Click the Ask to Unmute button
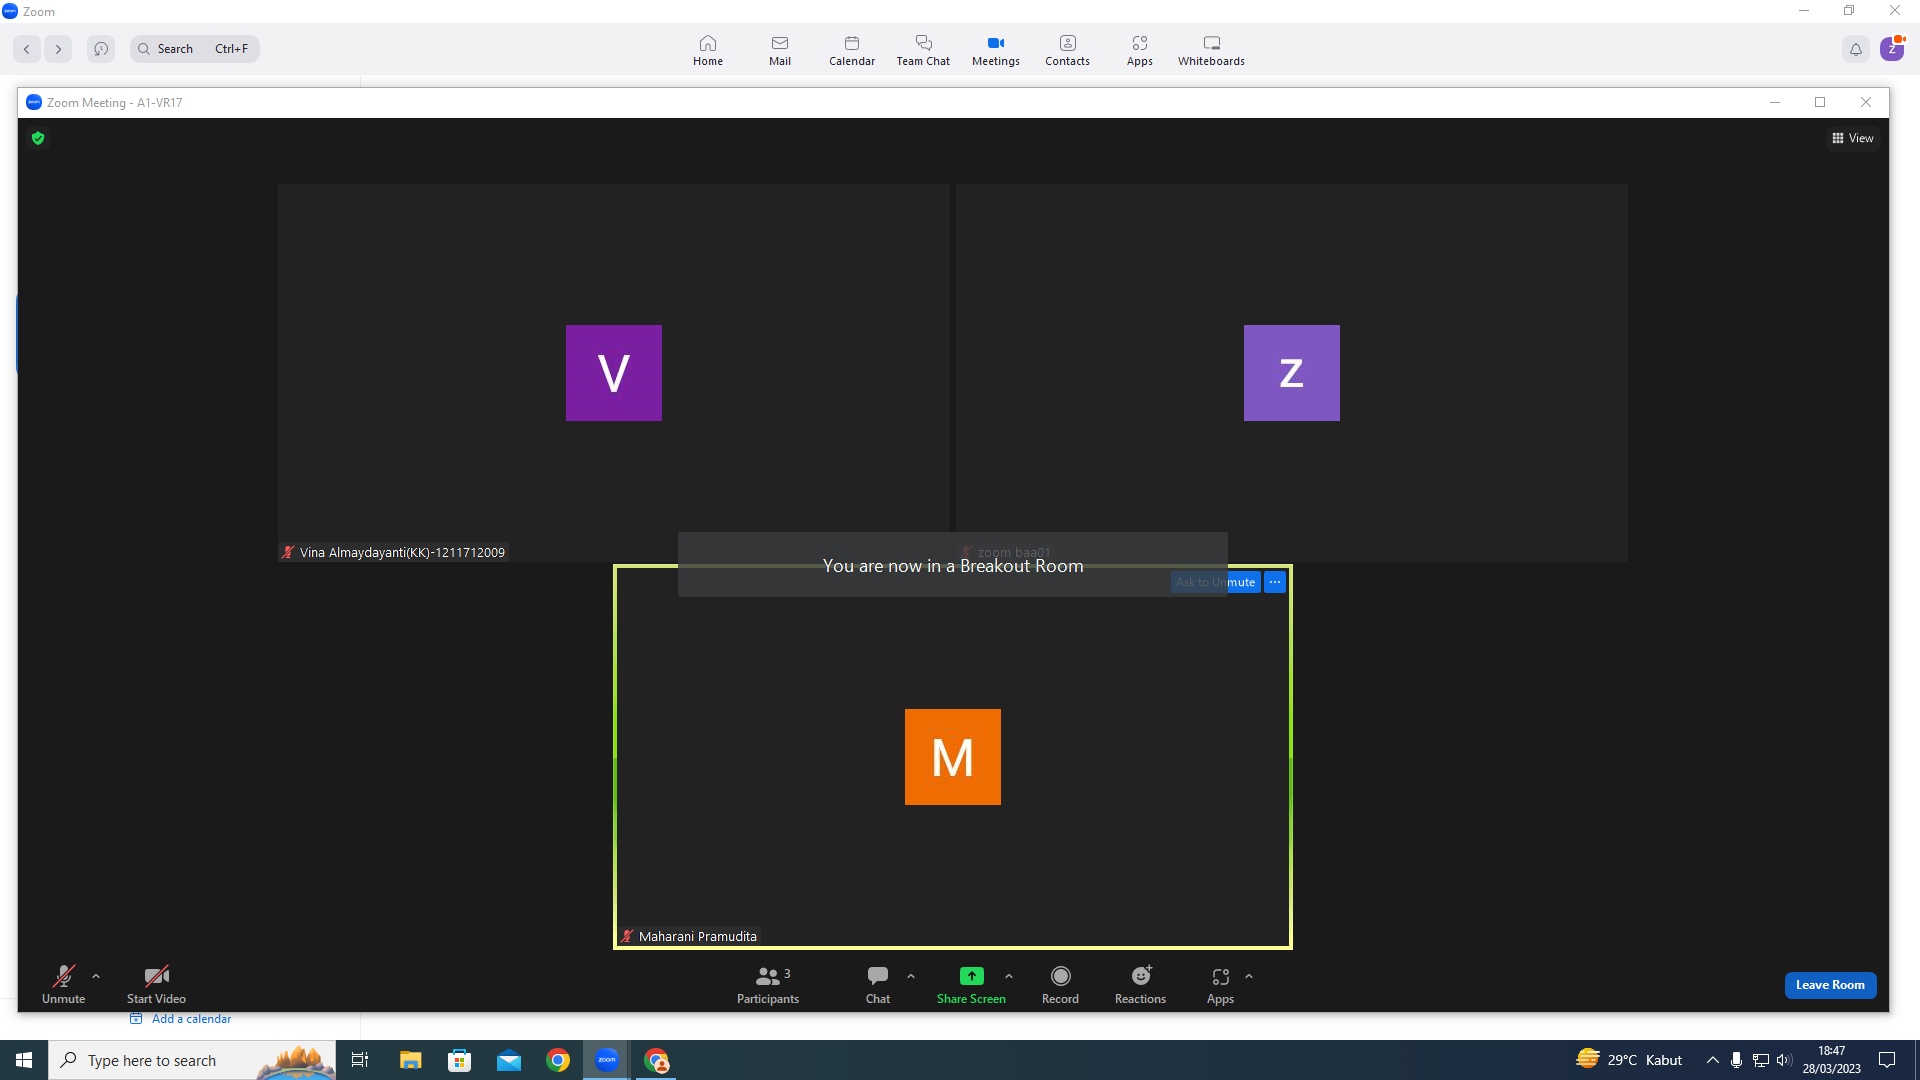The height and width of the screenshot is (1080, 1920). click(x=1215, y=582)
